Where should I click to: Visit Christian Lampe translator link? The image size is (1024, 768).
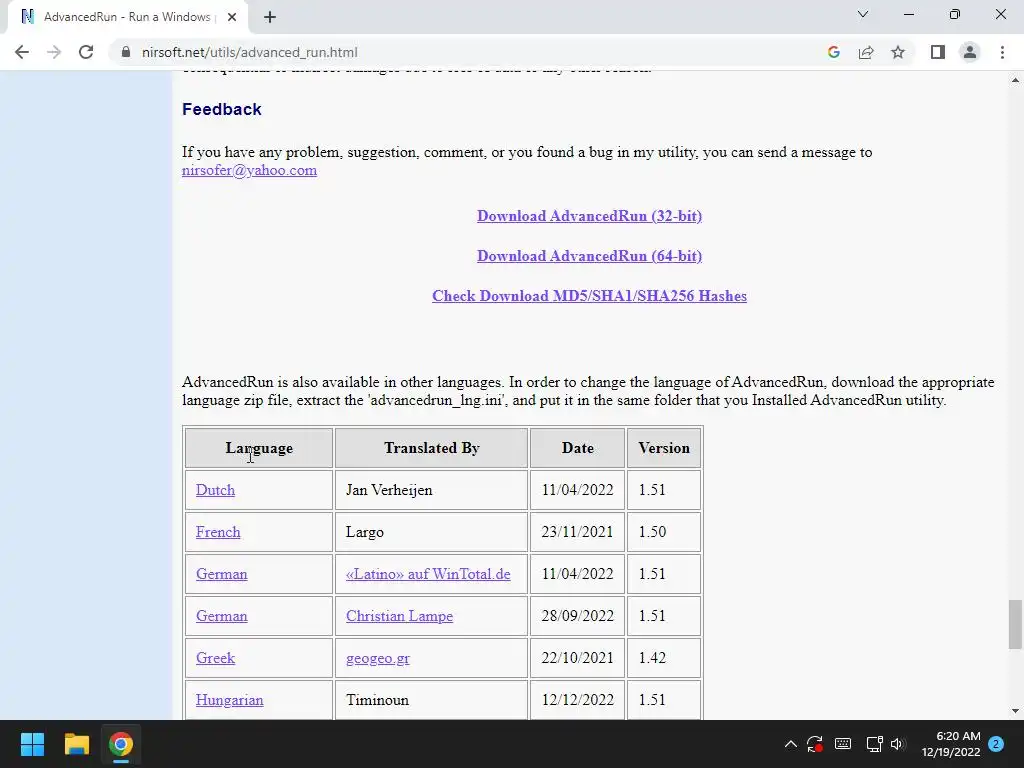click(x=400, y=616)
